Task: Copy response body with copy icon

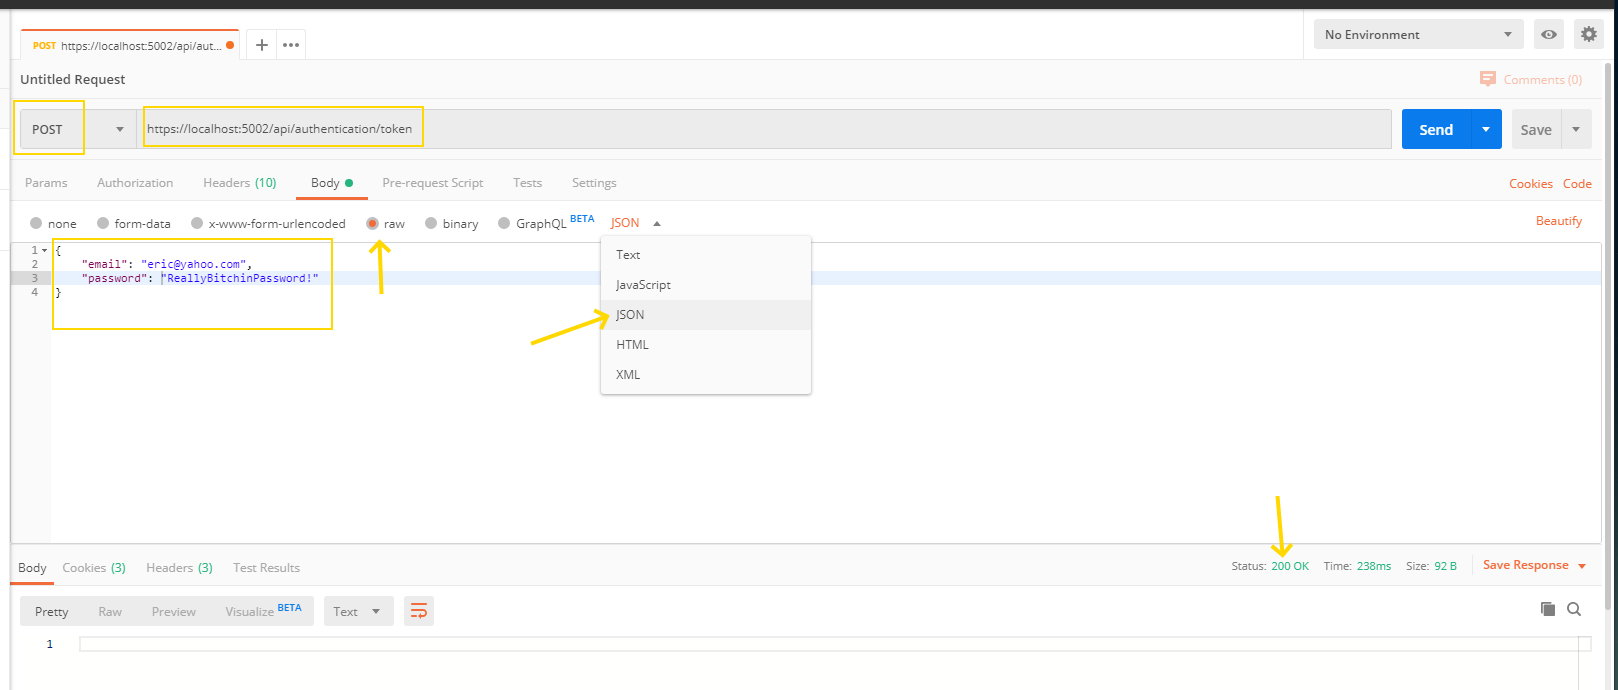Action: (1547, 609)
